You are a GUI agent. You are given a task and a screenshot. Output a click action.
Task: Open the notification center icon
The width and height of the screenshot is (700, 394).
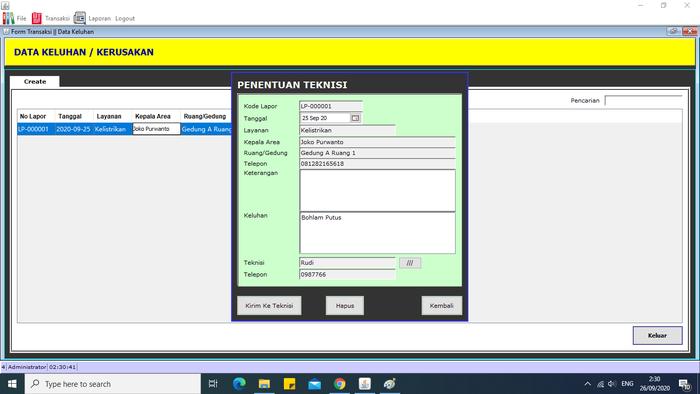[x=685, y=384]
